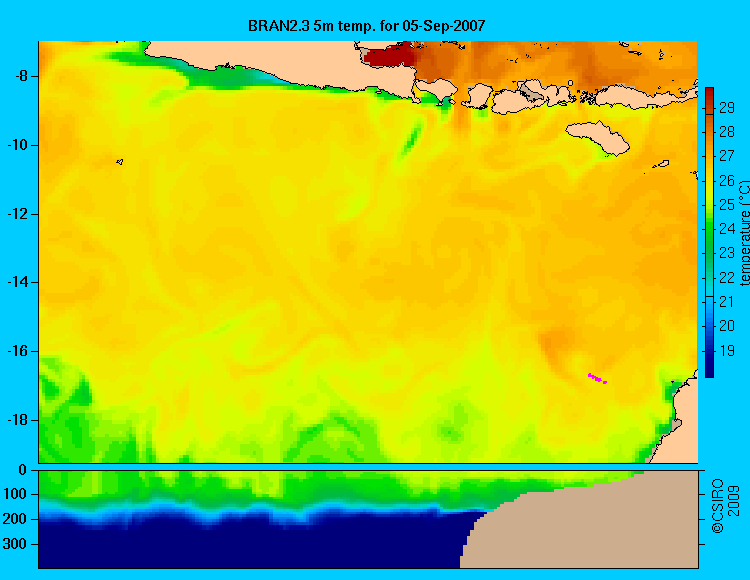The width and height of the screenshot is (750, 580).
Task: Click the 21 value on the colorbar
Action: [727, 302]
